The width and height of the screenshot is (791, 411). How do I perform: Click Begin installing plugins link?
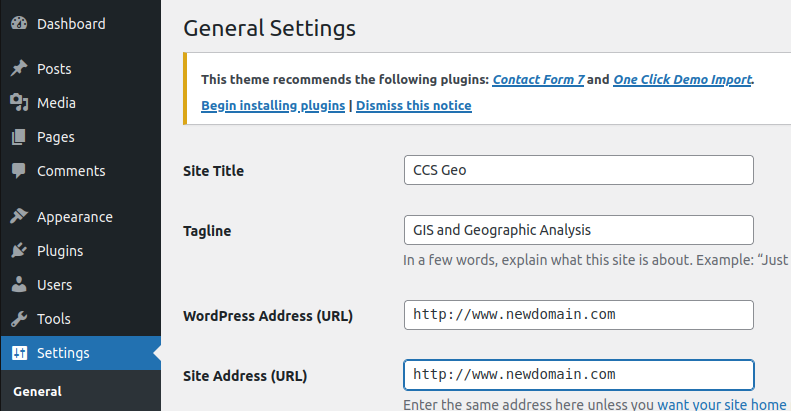click(273, 106)
